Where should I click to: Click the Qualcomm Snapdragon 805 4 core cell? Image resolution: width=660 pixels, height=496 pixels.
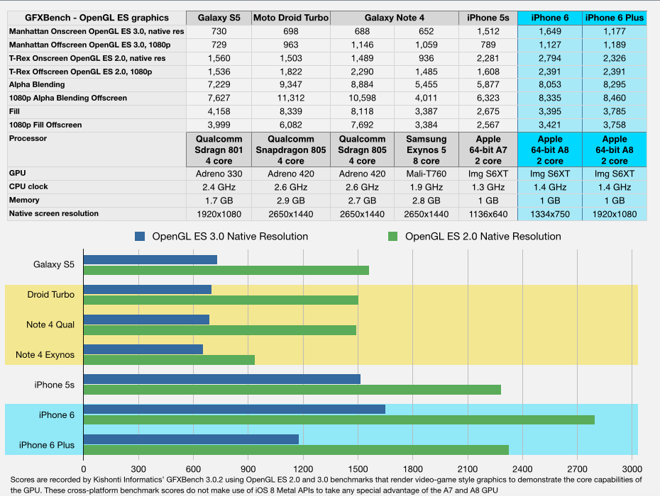[x=290, y=146]
